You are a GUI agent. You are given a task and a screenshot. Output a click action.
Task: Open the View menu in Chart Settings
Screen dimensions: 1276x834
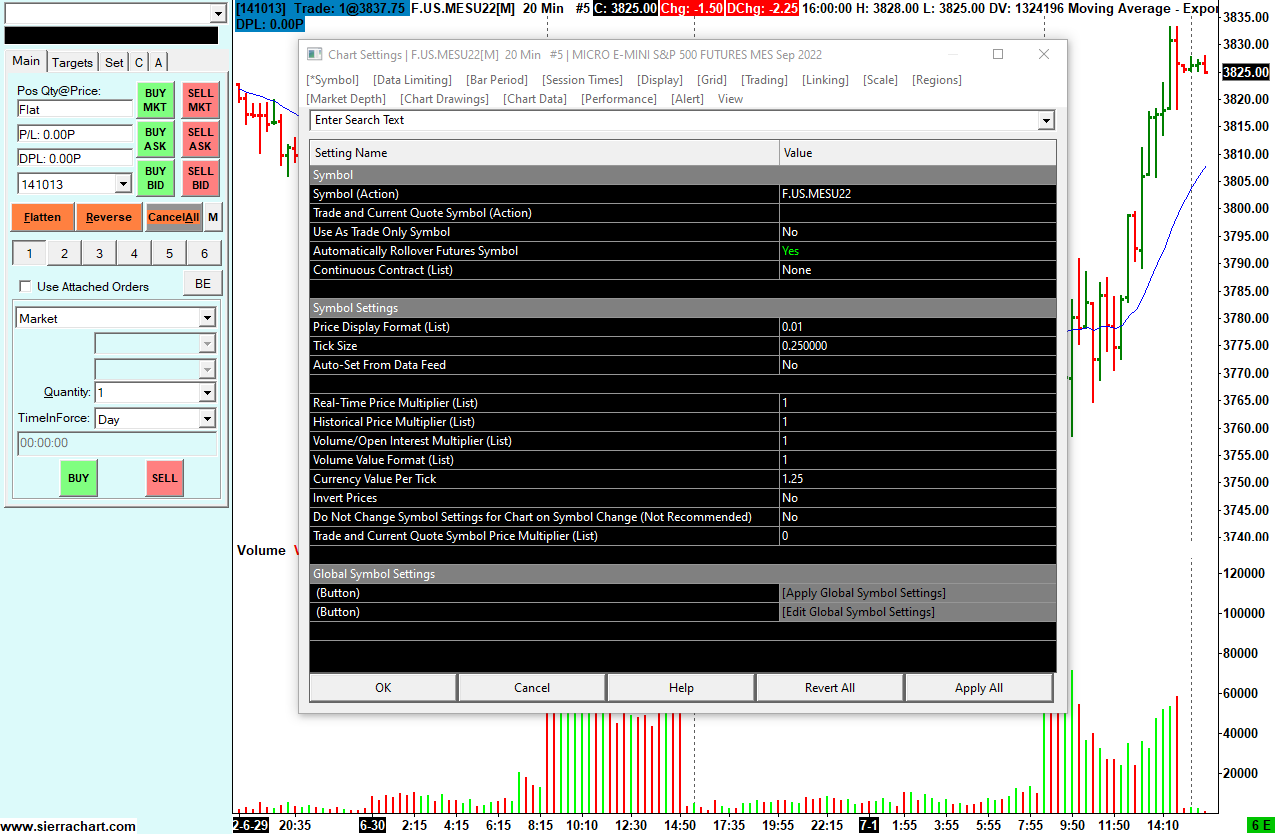730,99
